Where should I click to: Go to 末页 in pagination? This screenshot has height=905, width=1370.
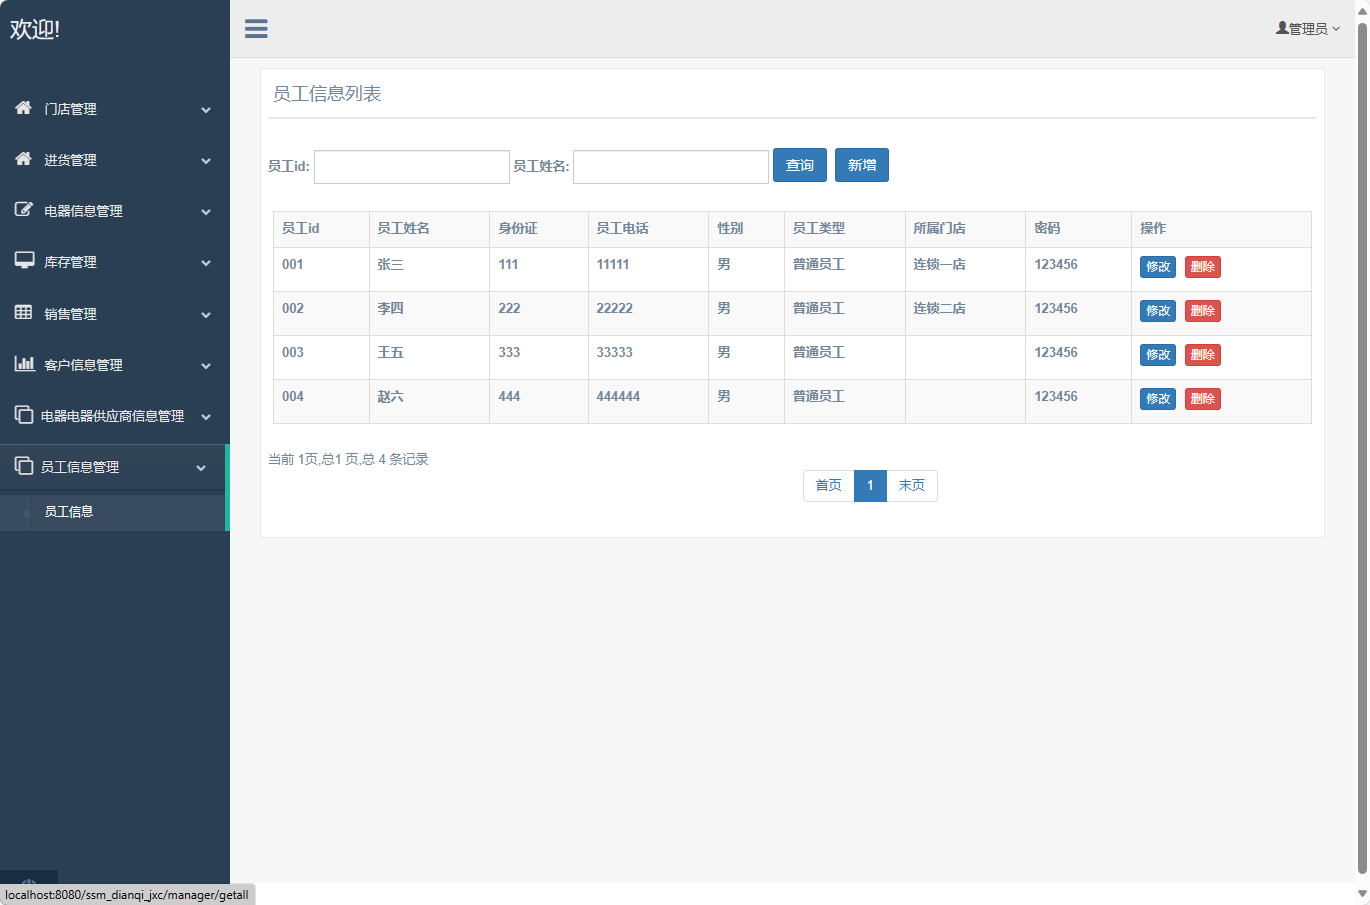[911, 486]
